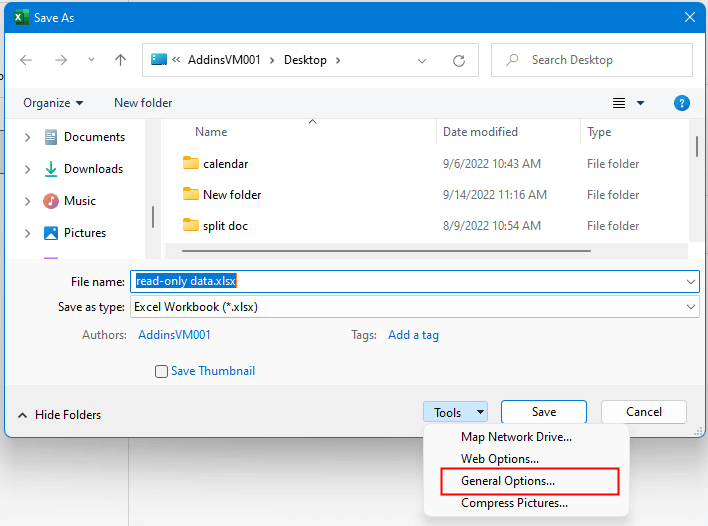Select the Downloads icon in sidebar
Image resolution: width=708 pixels, height=526 pixels.
pos(51,169)
